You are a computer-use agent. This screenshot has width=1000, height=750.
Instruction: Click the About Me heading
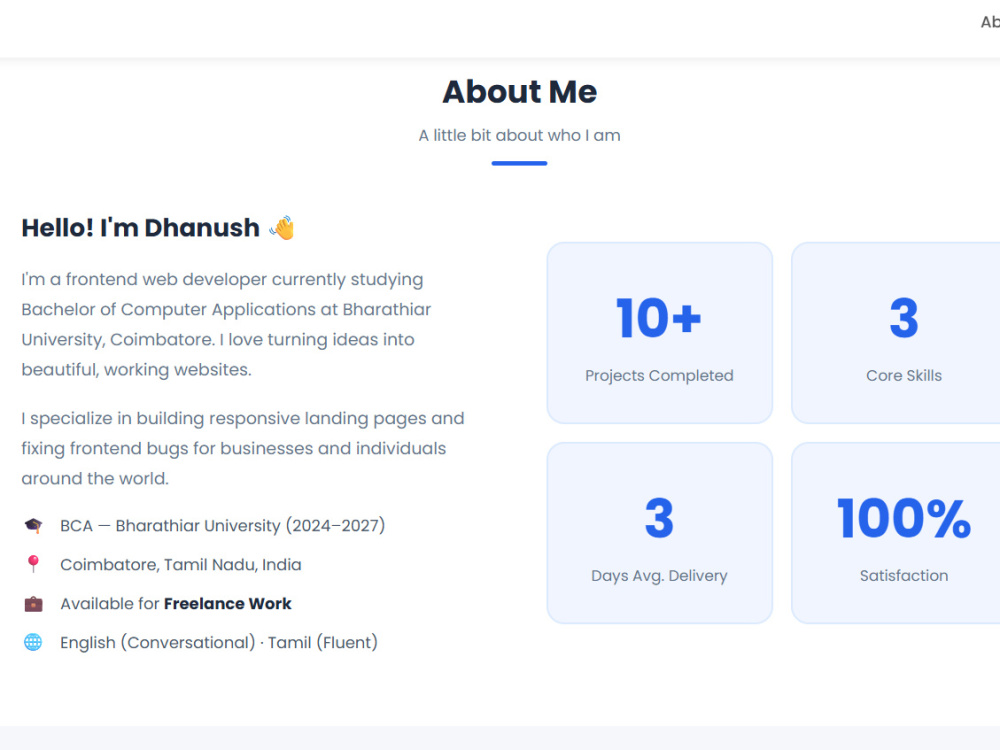coord(520,92)
